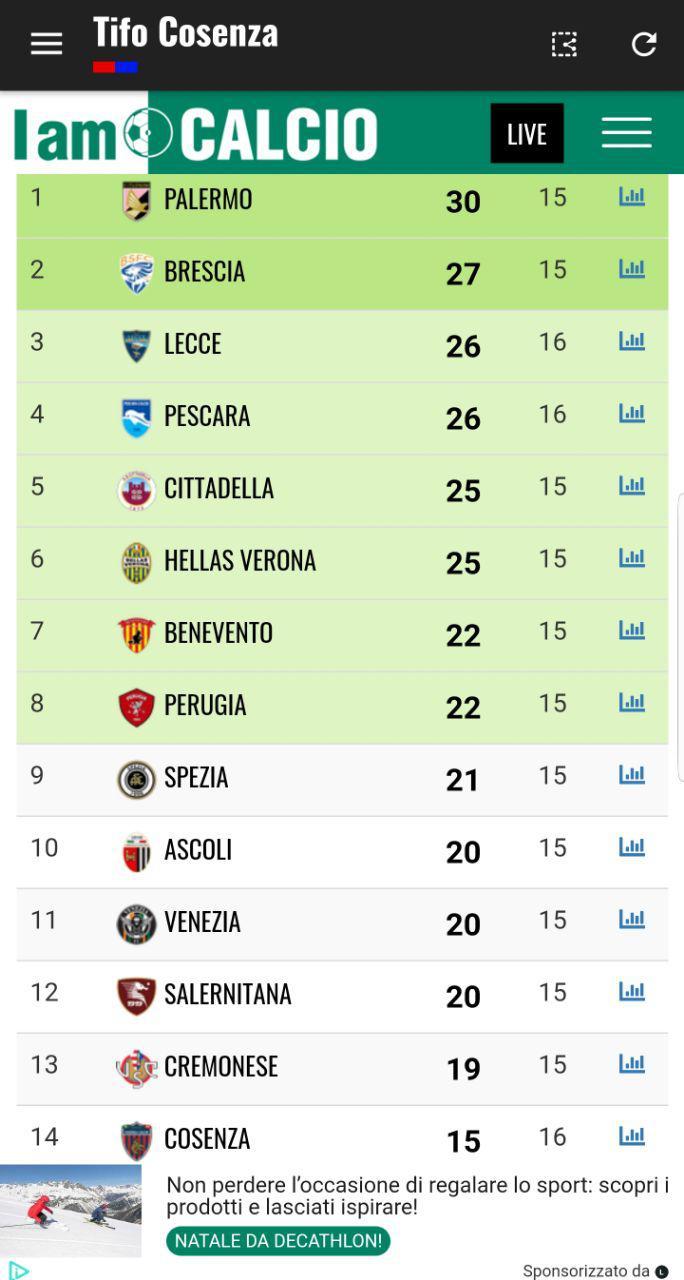Open the Pescara team page
684x1280 pixels.
pyautogui.click(x=207, y=416)
